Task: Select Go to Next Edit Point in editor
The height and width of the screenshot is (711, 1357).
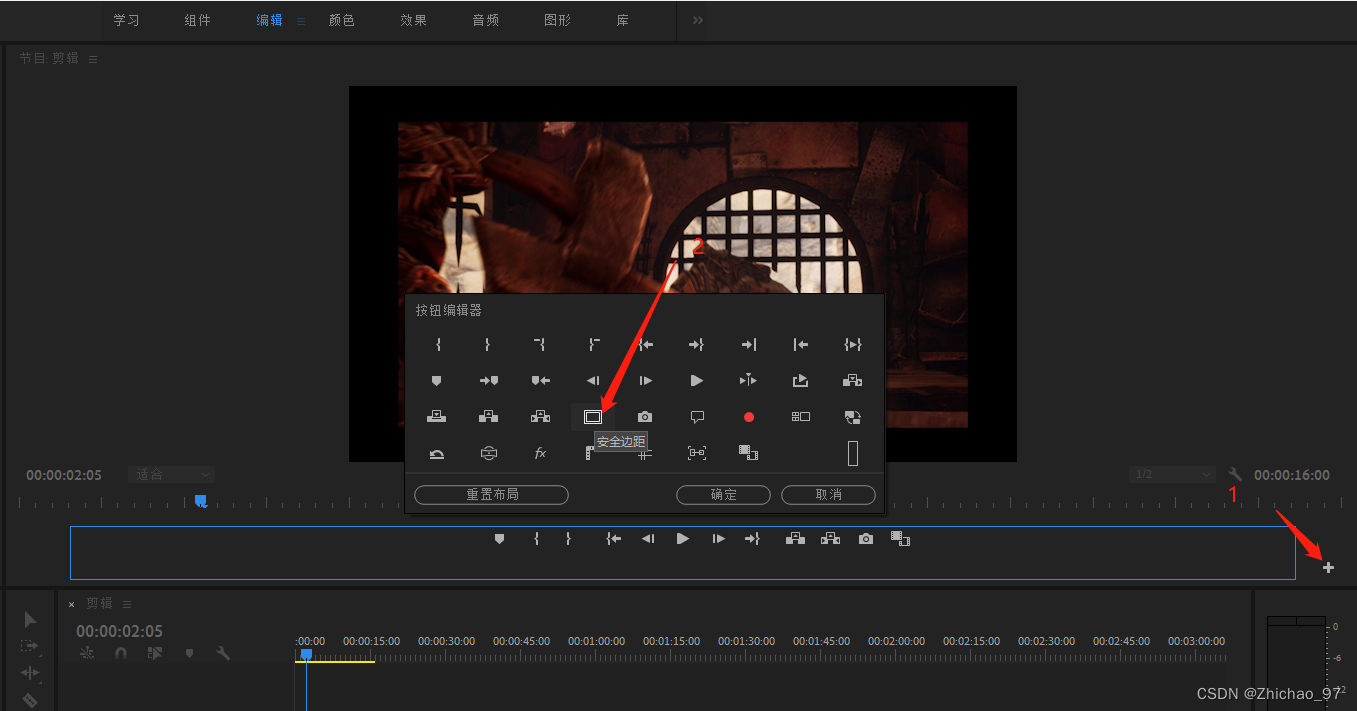Action: tap(749, 344)
